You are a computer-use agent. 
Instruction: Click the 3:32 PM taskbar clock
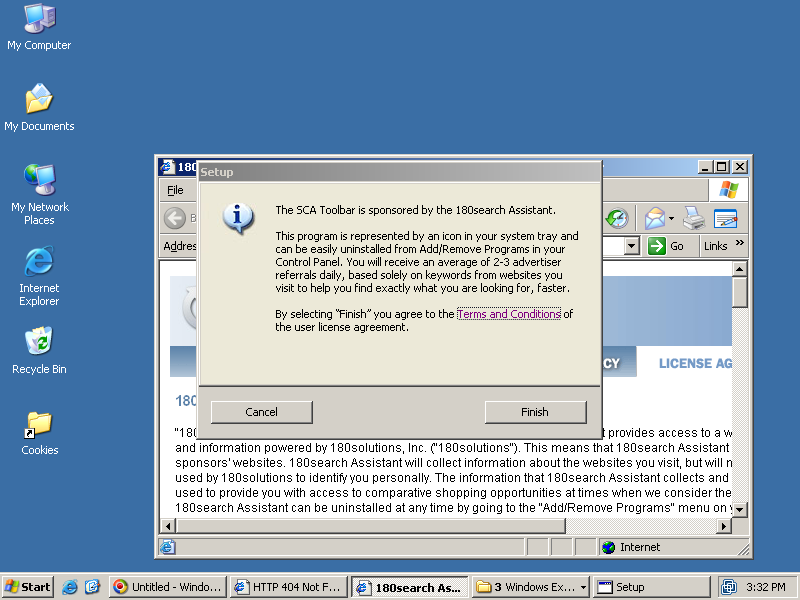click(765, 587)
